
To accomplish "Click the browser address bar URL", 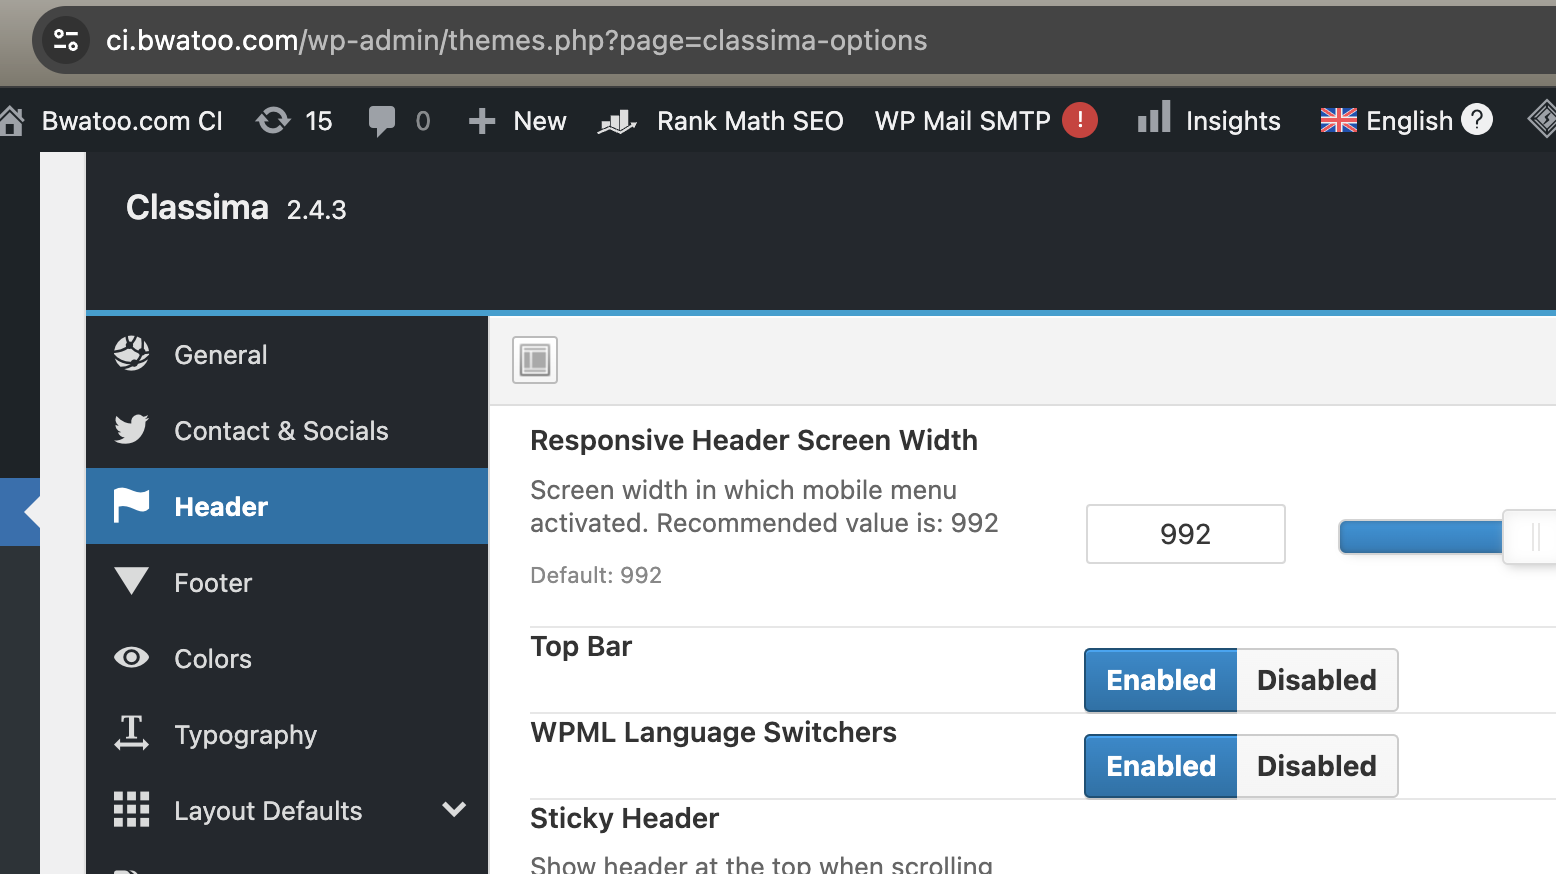I will tap(516, 40).
